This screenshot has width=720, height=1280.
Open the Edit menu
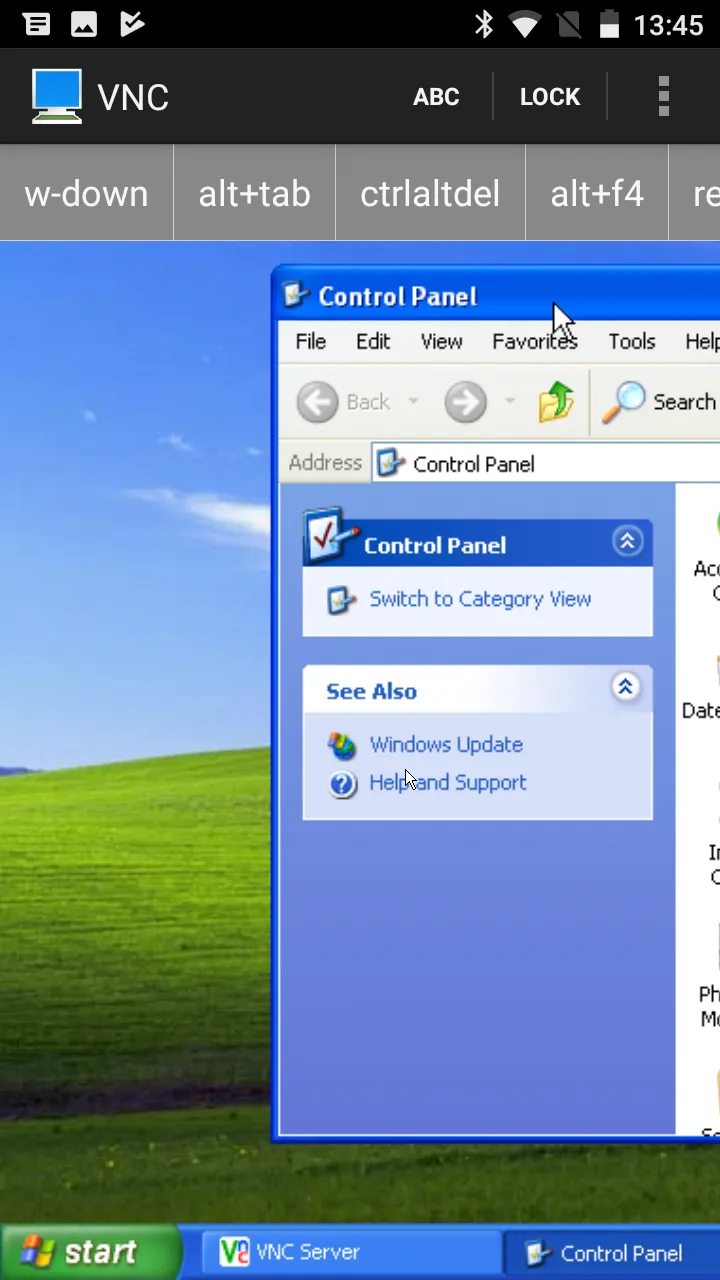click(x=373, y=342)
